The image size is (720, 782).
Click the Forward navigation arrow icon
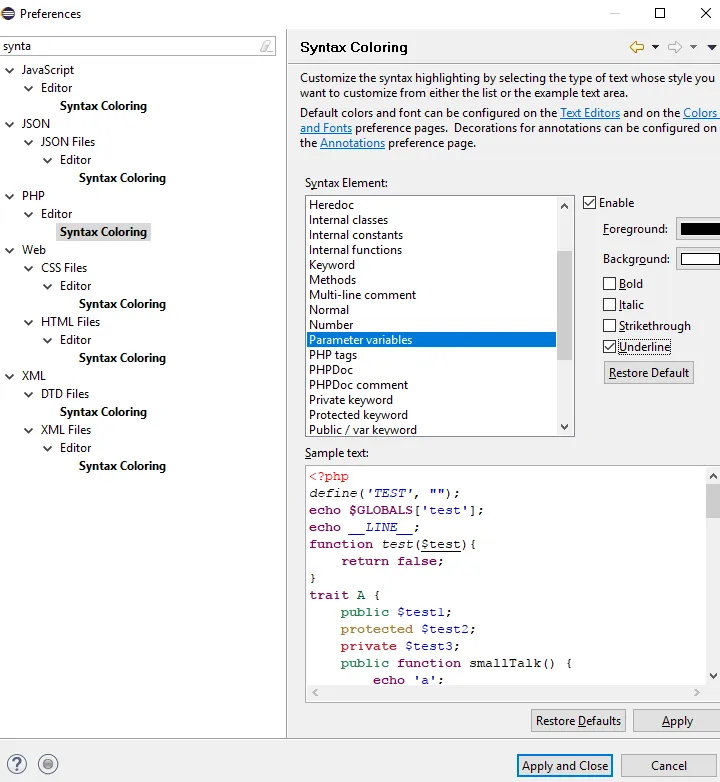pos(675,47)
